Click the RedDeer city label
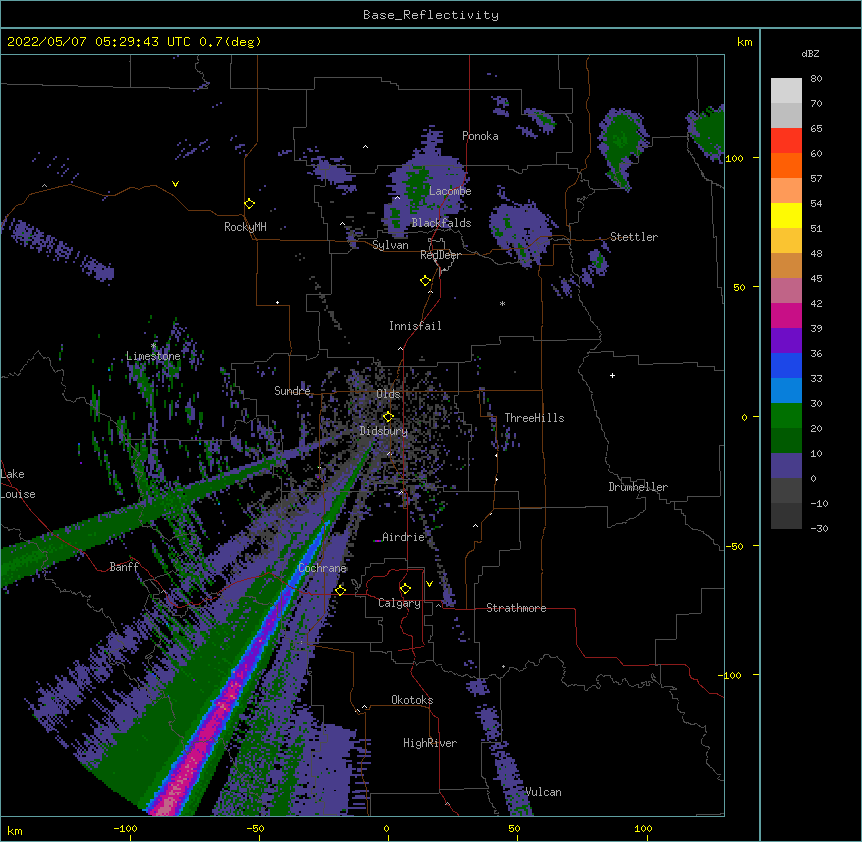This screenshot has height=842, width=862. 440,255
